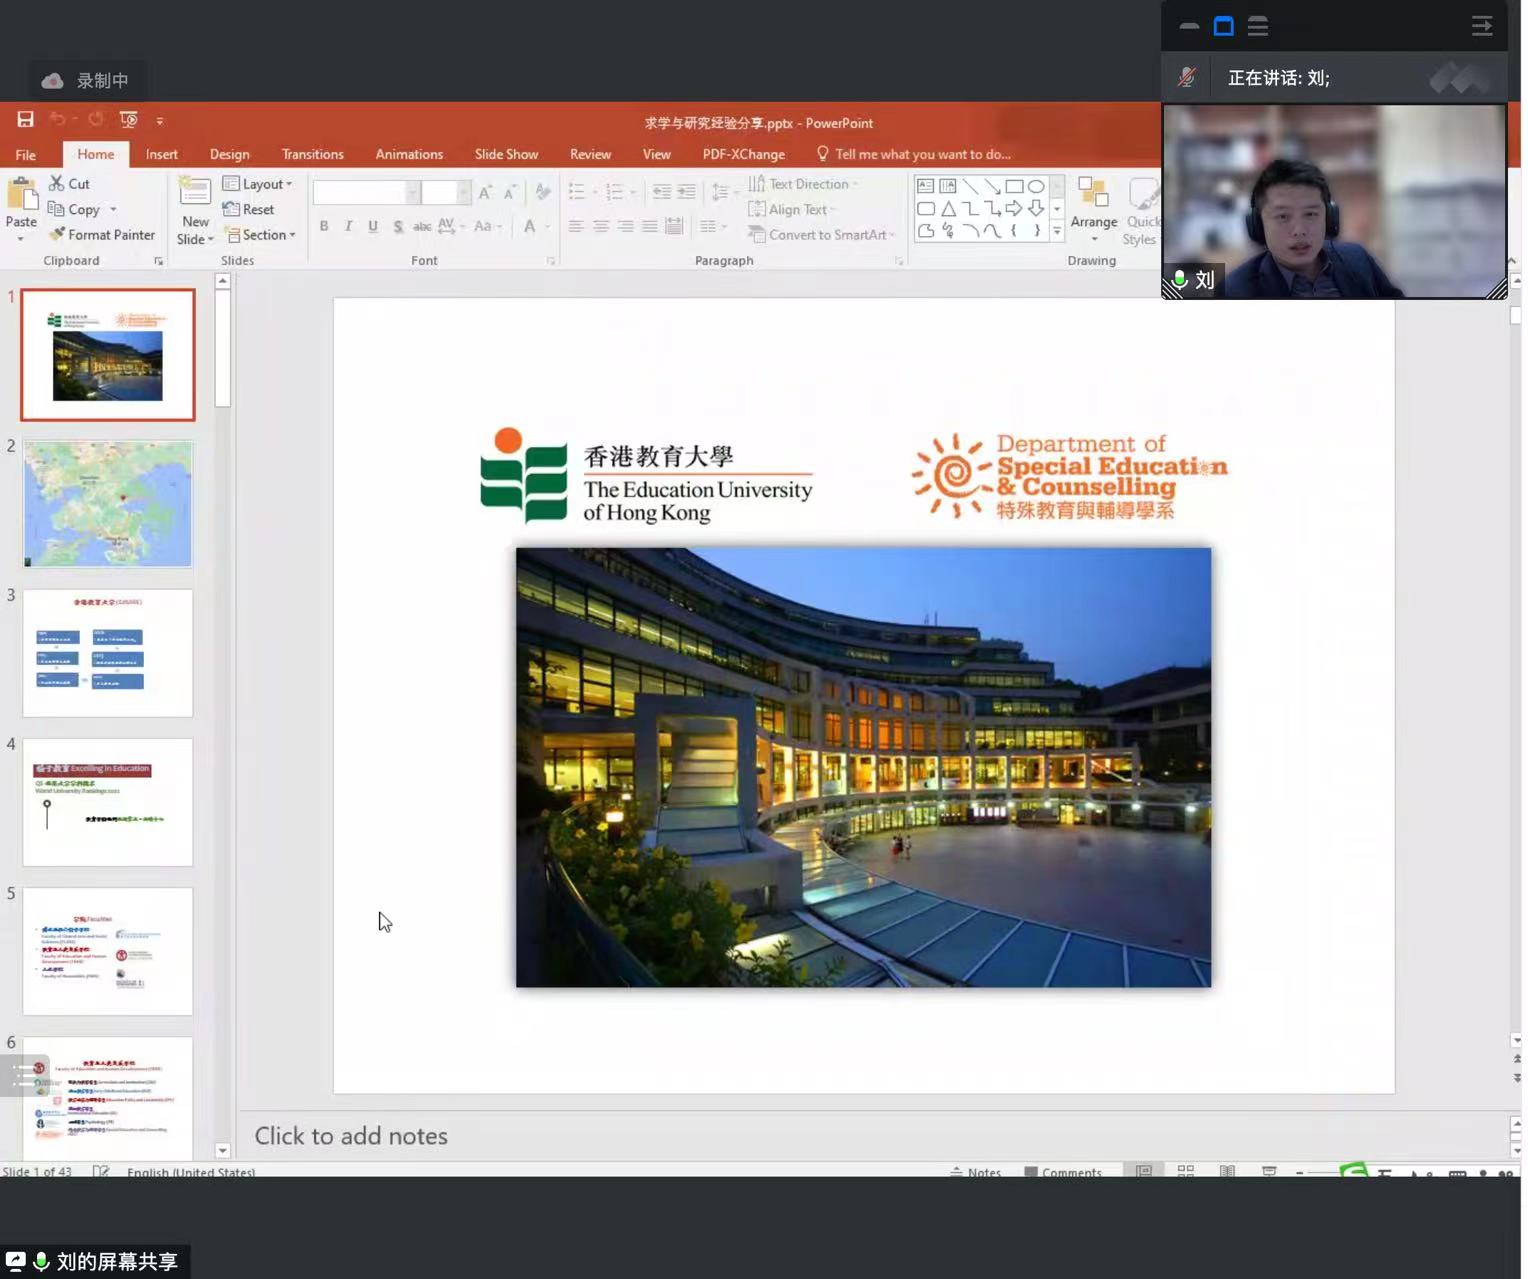Expand the Section dropdown menu
The height and width of the screenshot is (1279, 1528).
(261, 235)
